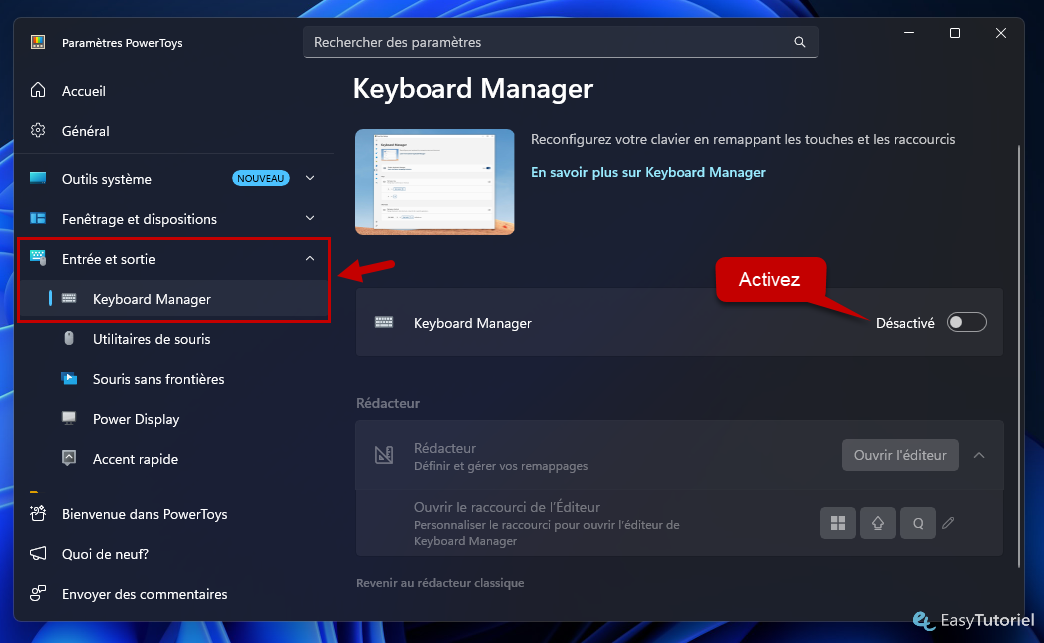Close the PowerToys settings window
The height and width of the screenshot is (643, 1044).
coord(1001,33)
